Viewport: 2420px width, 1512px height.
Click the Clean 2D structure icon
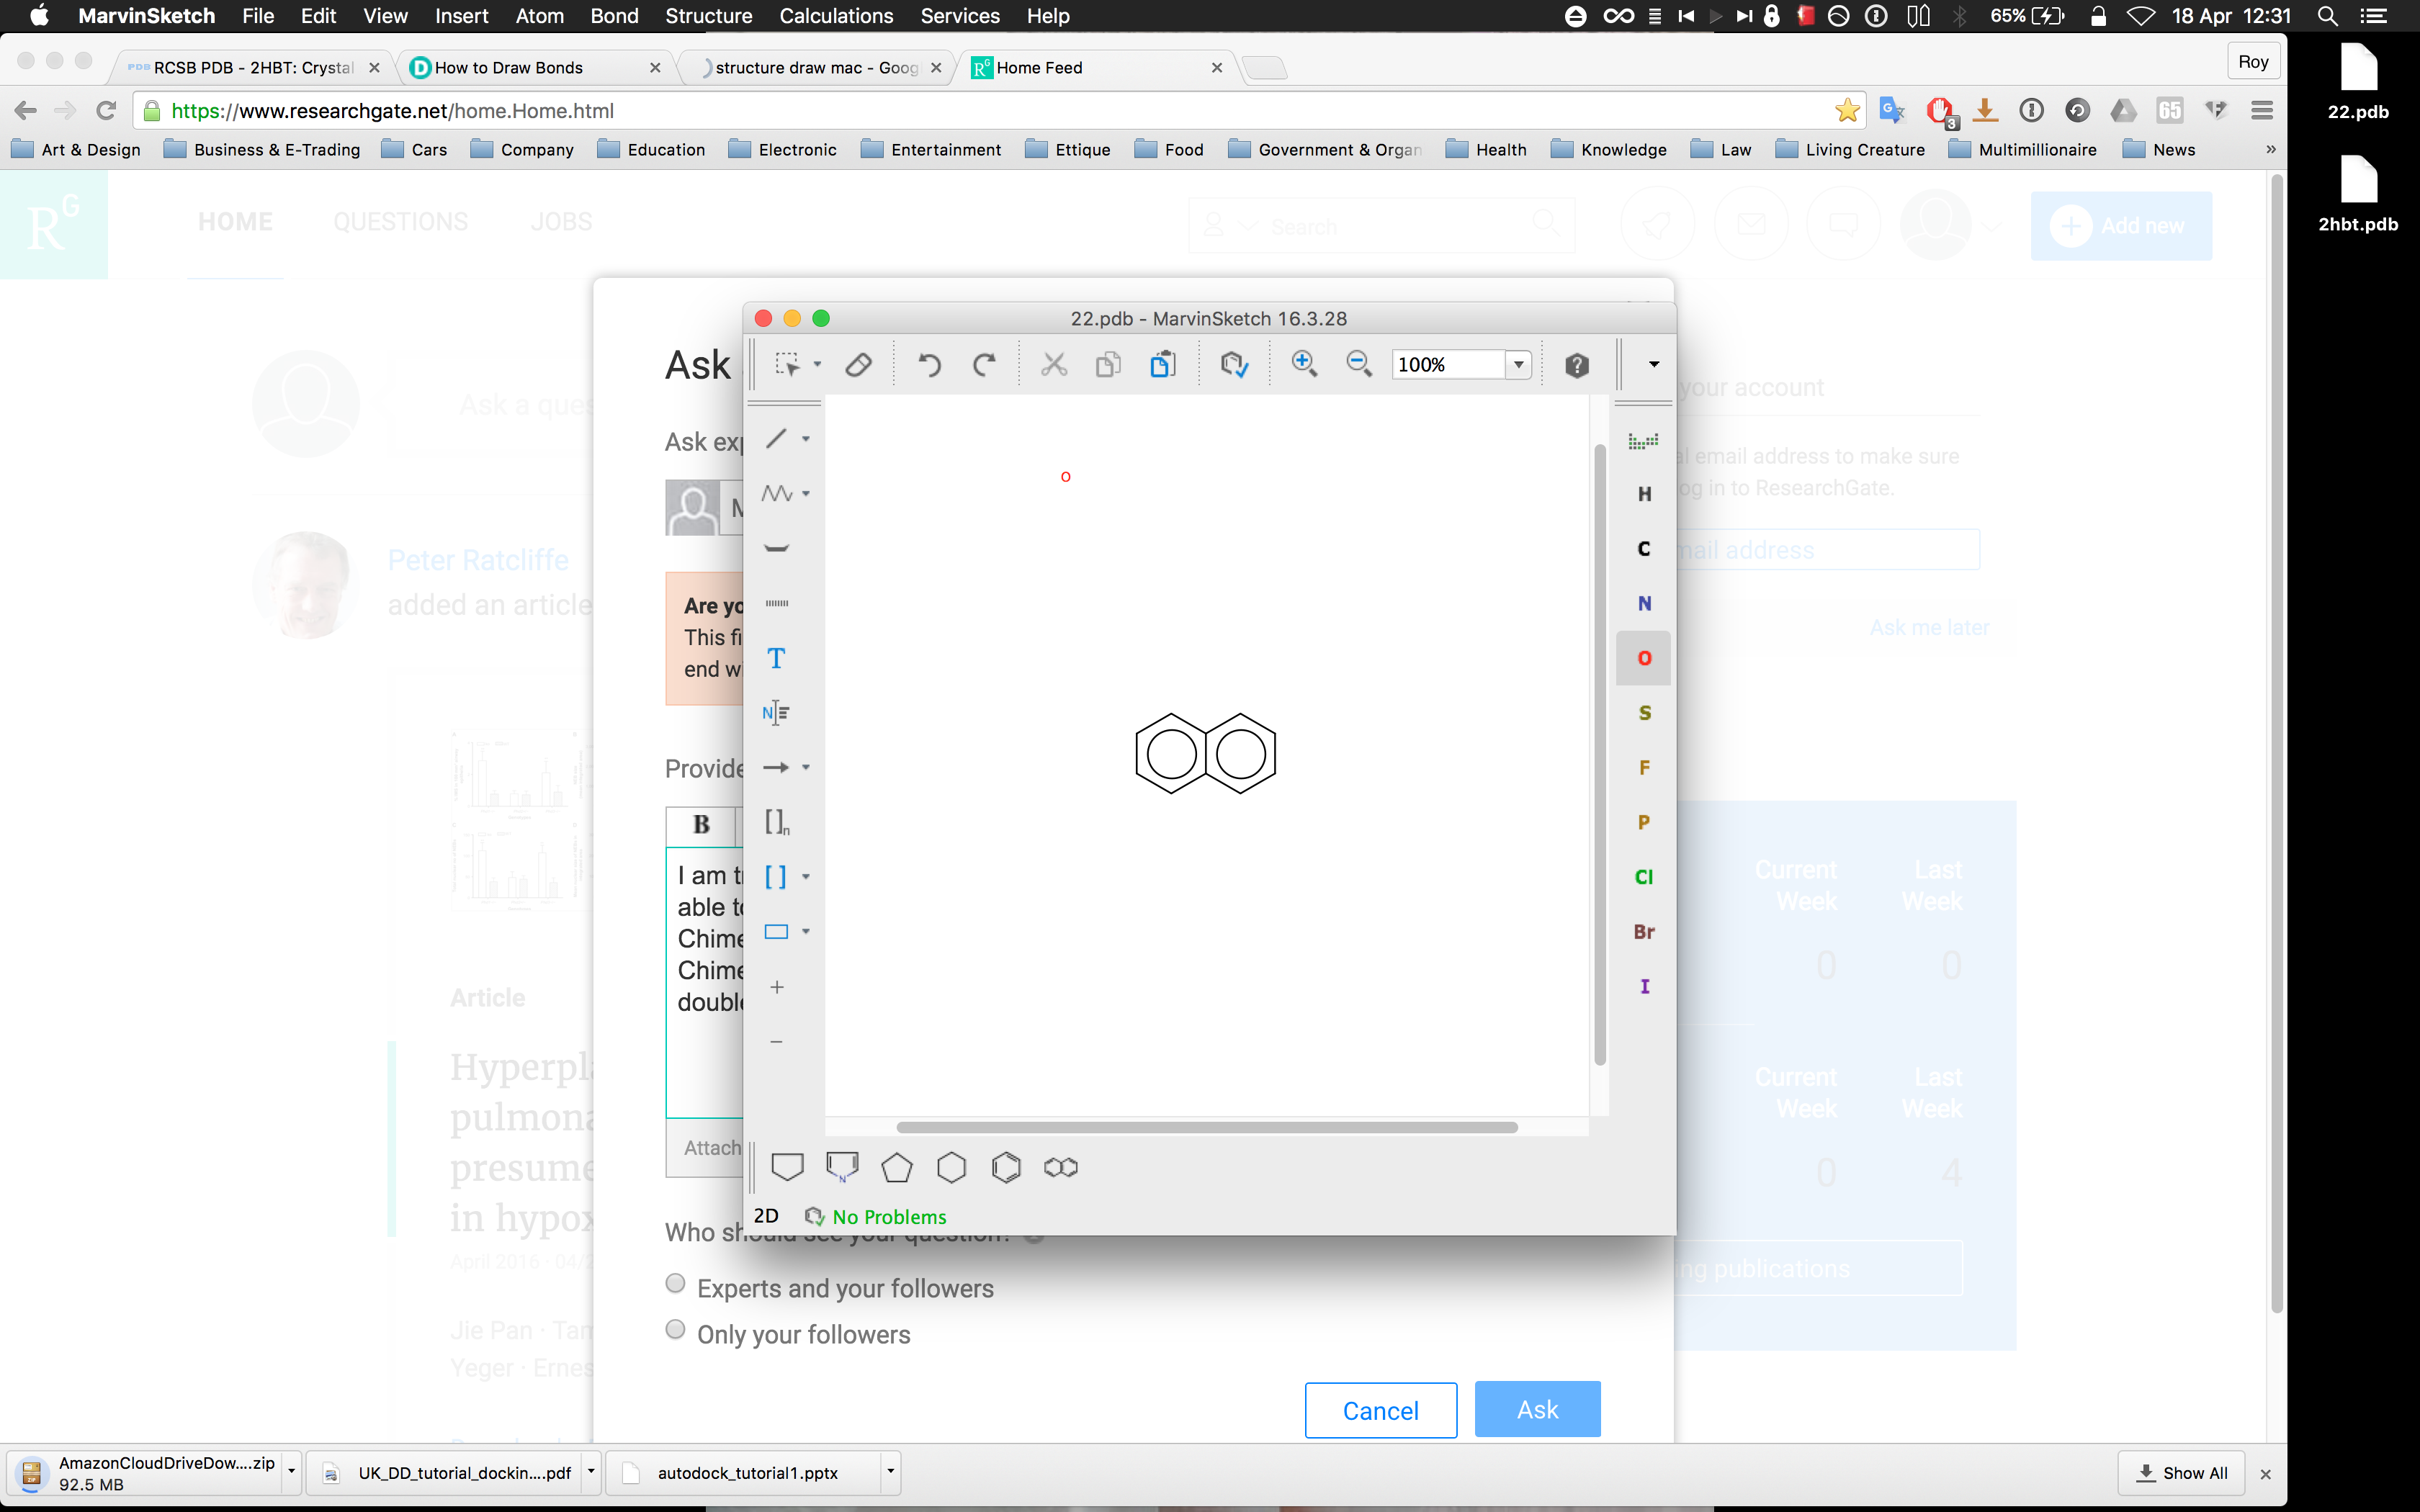(x=1234, y=365)
